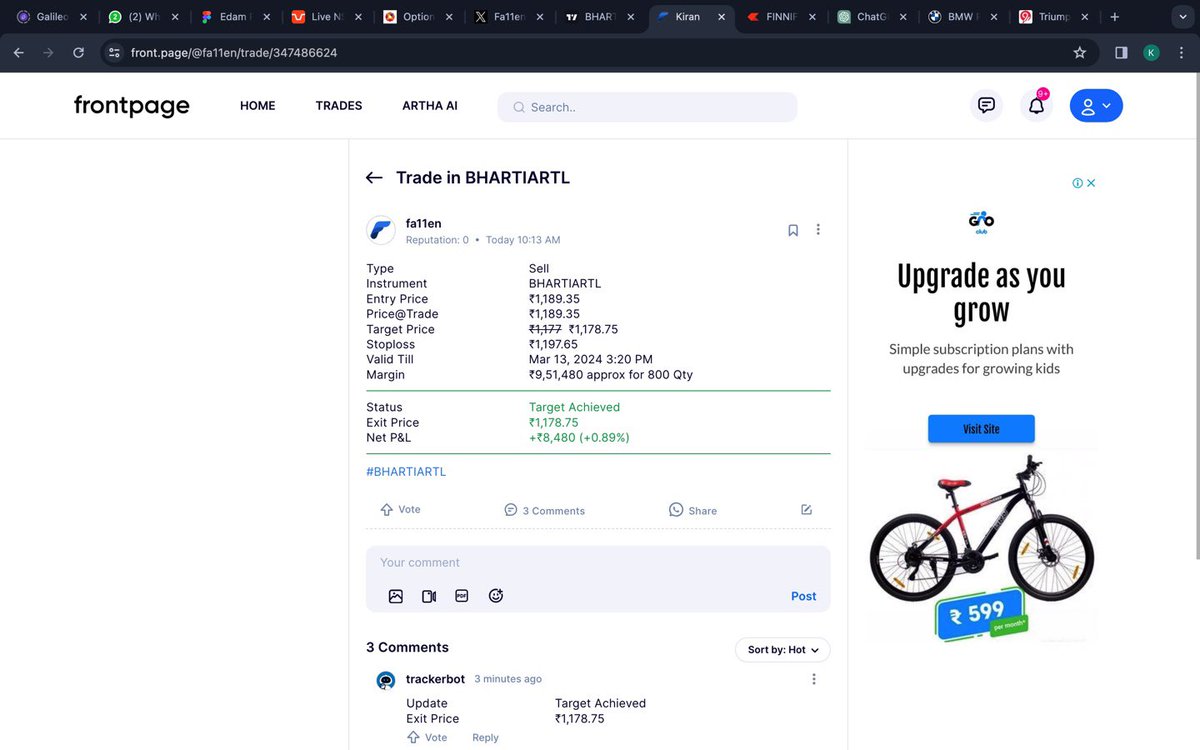Click the fa11en username

pos(423,223)
